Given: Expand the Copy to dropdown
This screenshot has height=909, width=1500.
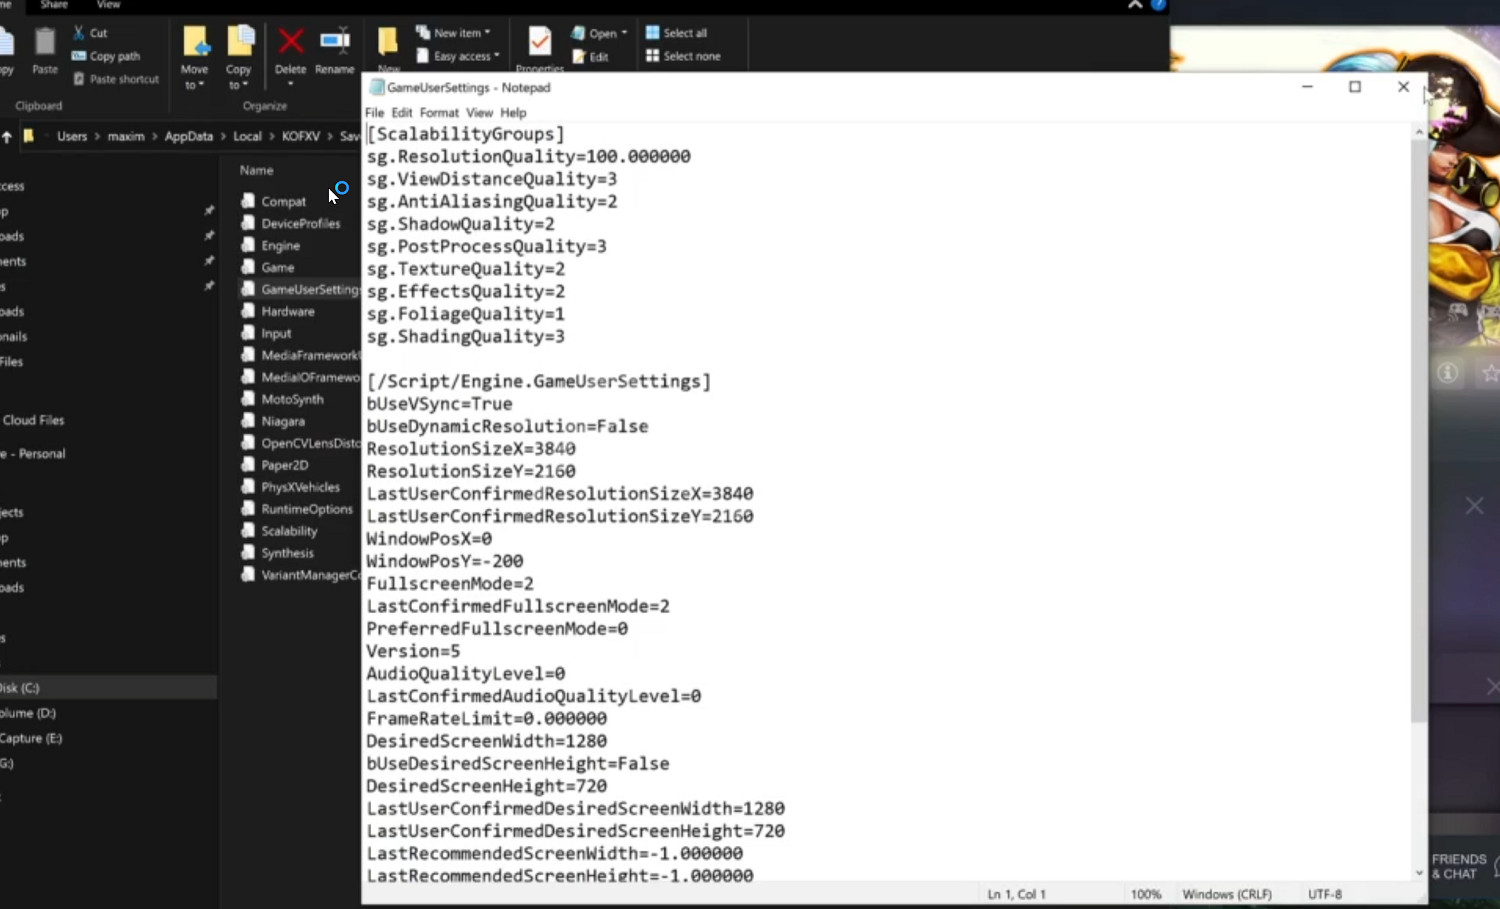Looking at the screenshot, I should (238, 85).
